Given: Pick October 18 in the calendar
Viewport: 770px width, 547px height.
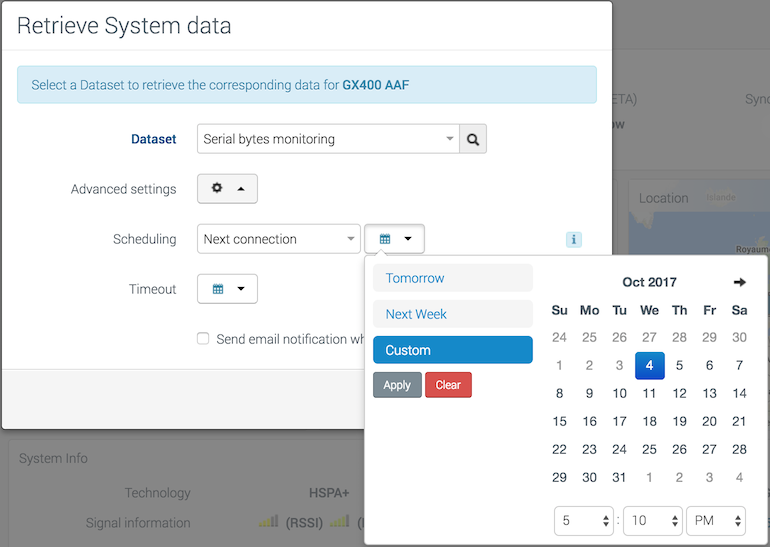Looking at the screenshot, I should tap(649, 422).
